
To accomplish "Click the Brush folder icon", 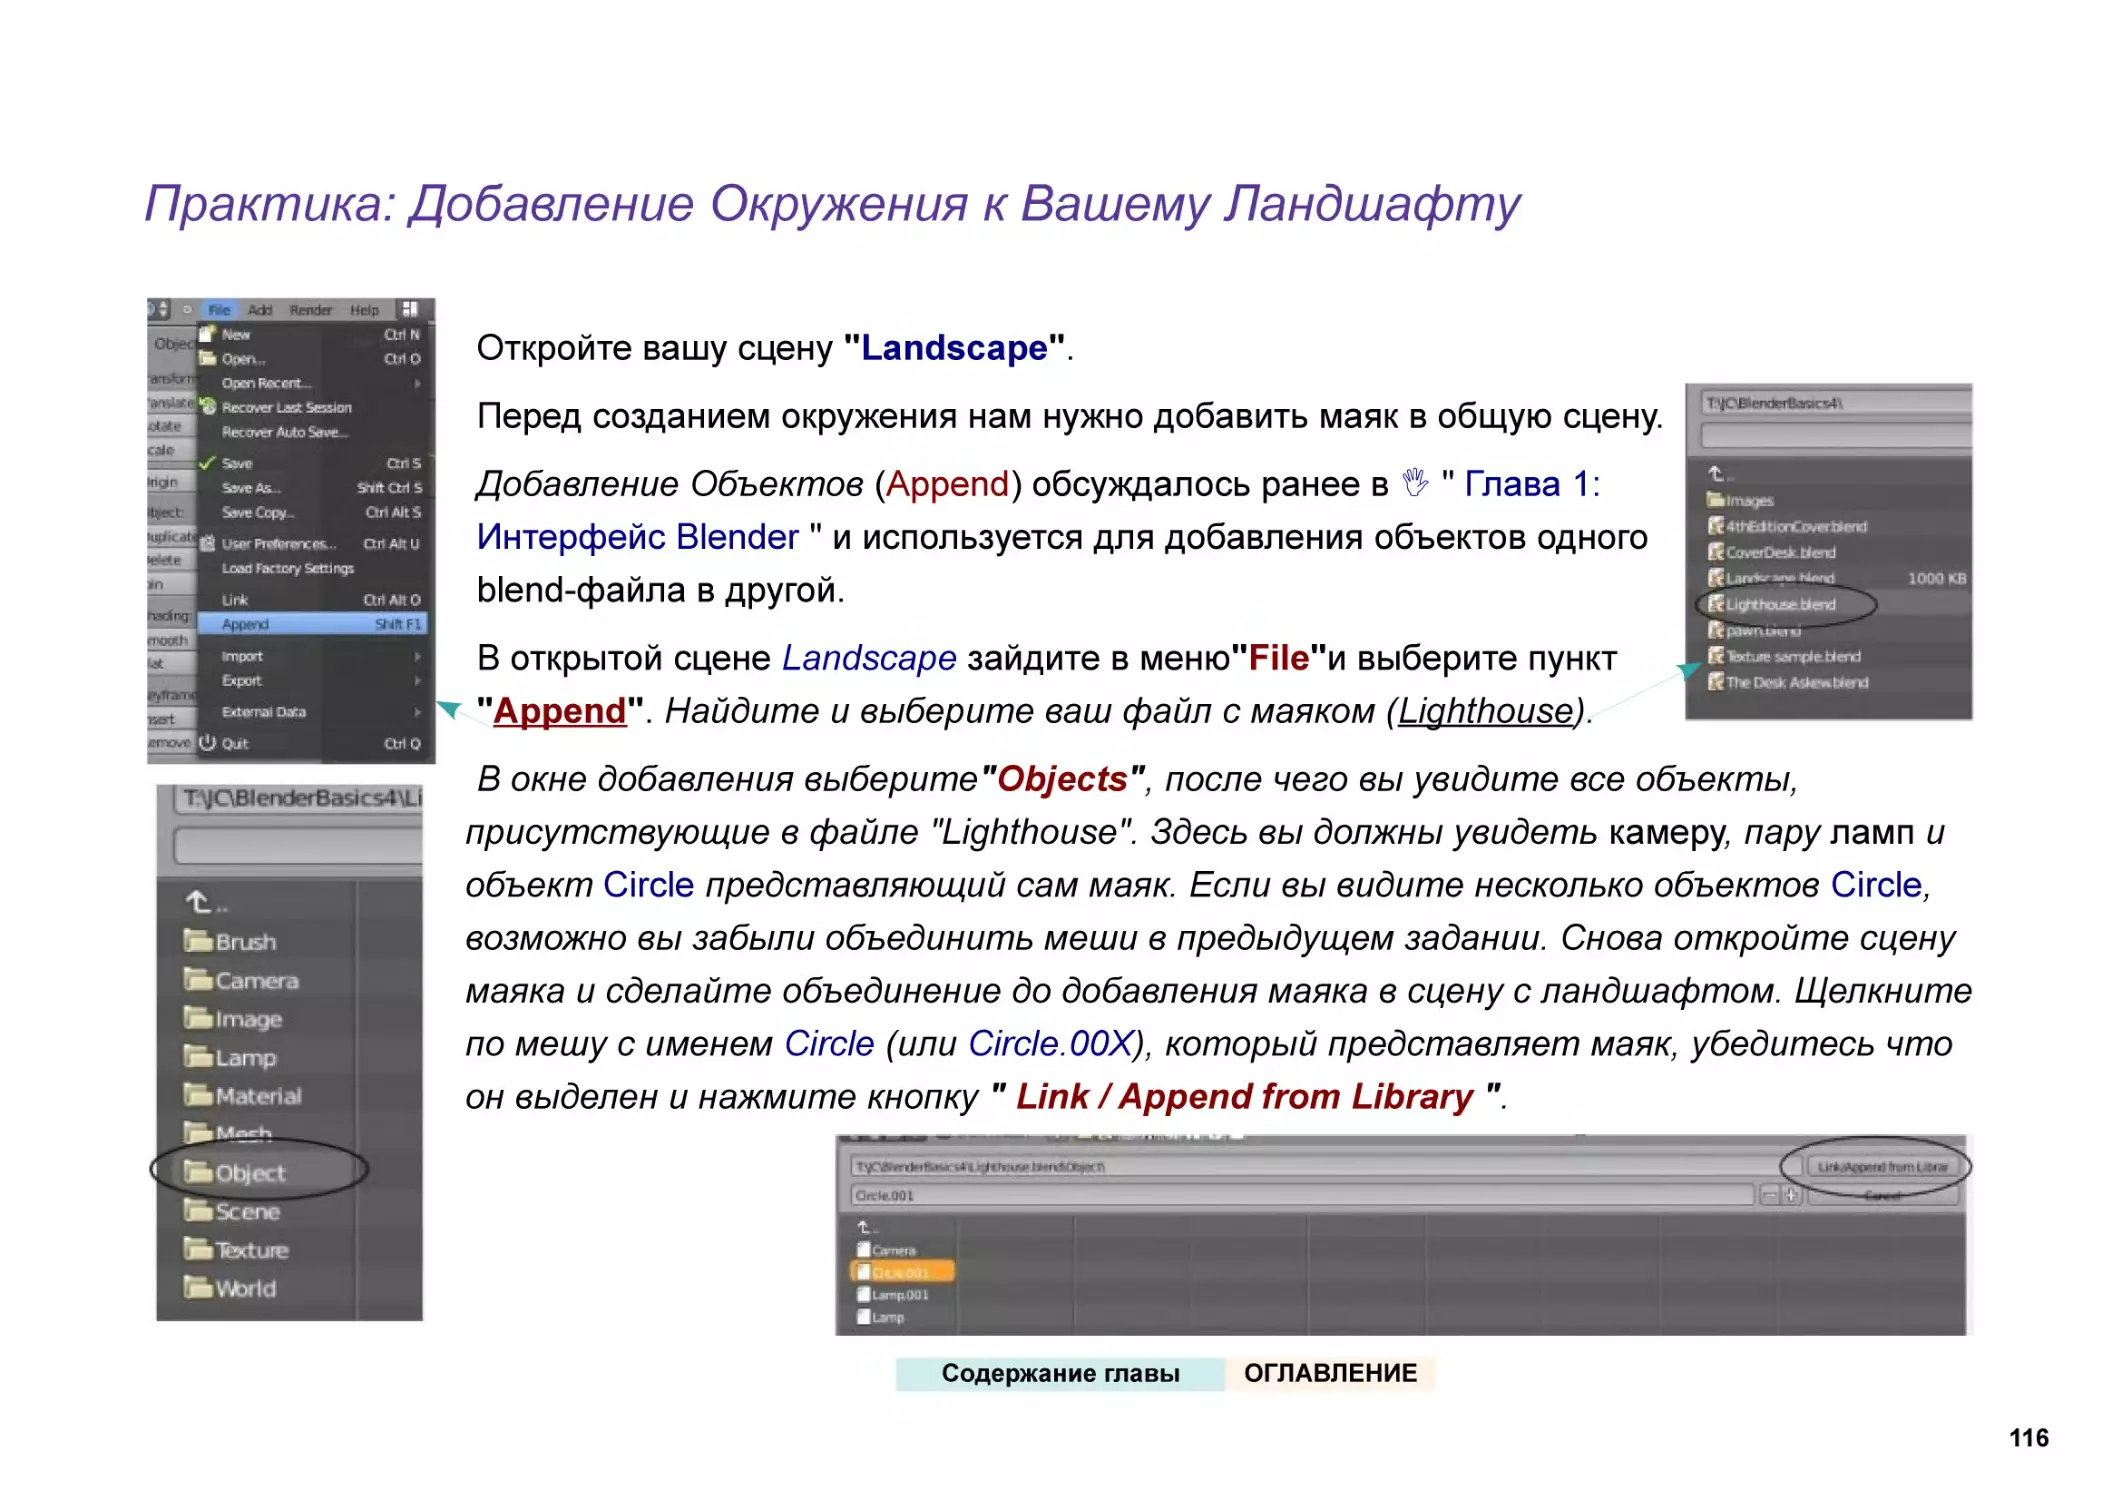I will point(198,941).
